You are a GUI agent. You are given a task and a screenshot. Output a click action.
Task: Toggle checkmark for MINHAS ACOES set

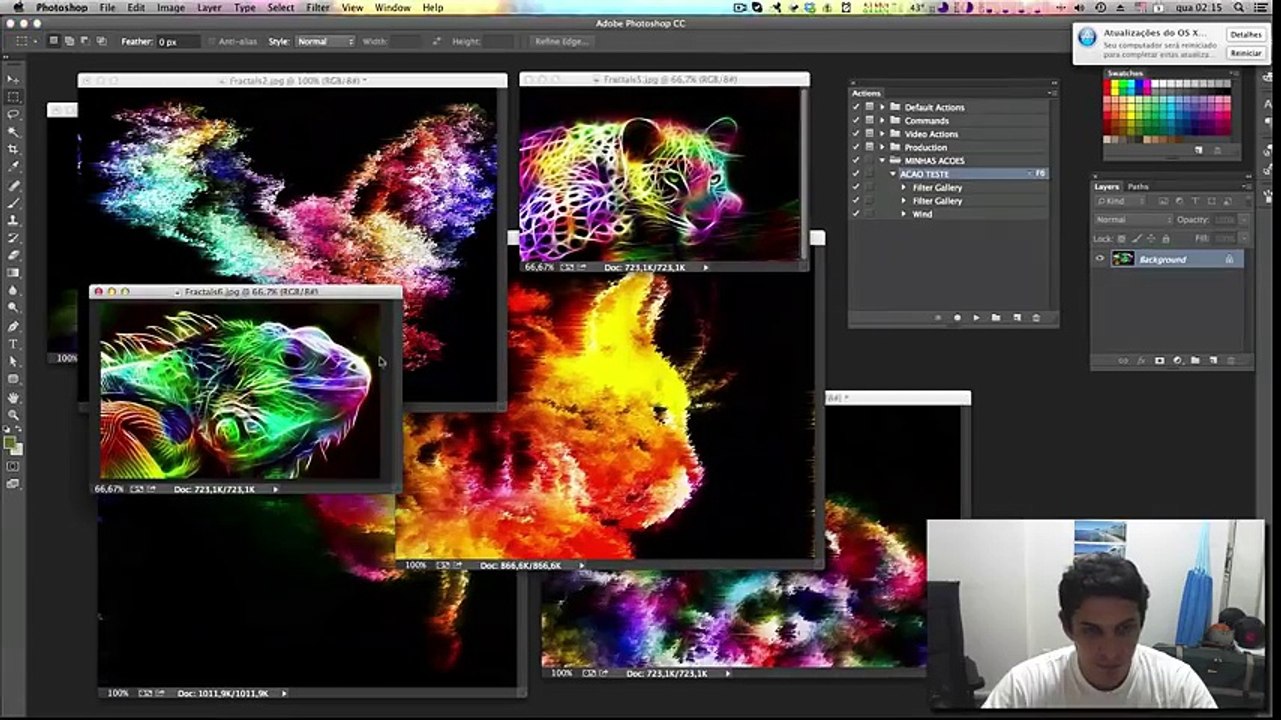(x=855, y=160)
